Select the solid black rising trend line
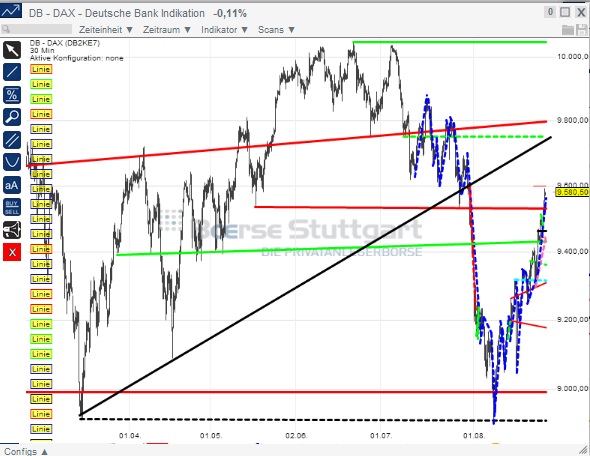590x456 pixels. coord(315,277)
